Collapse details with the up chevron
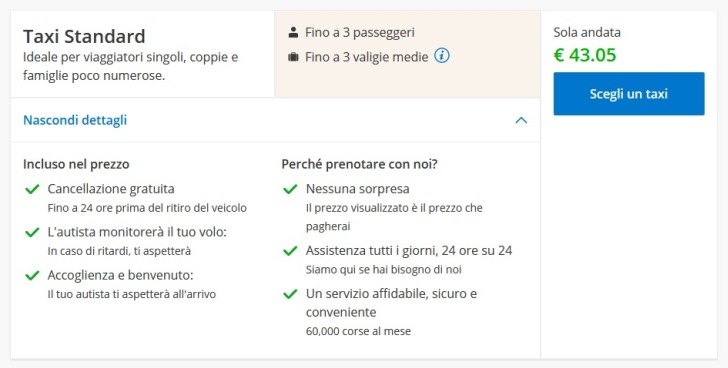Viewport: 728px width, 368px height. click(x=521, y=120)
